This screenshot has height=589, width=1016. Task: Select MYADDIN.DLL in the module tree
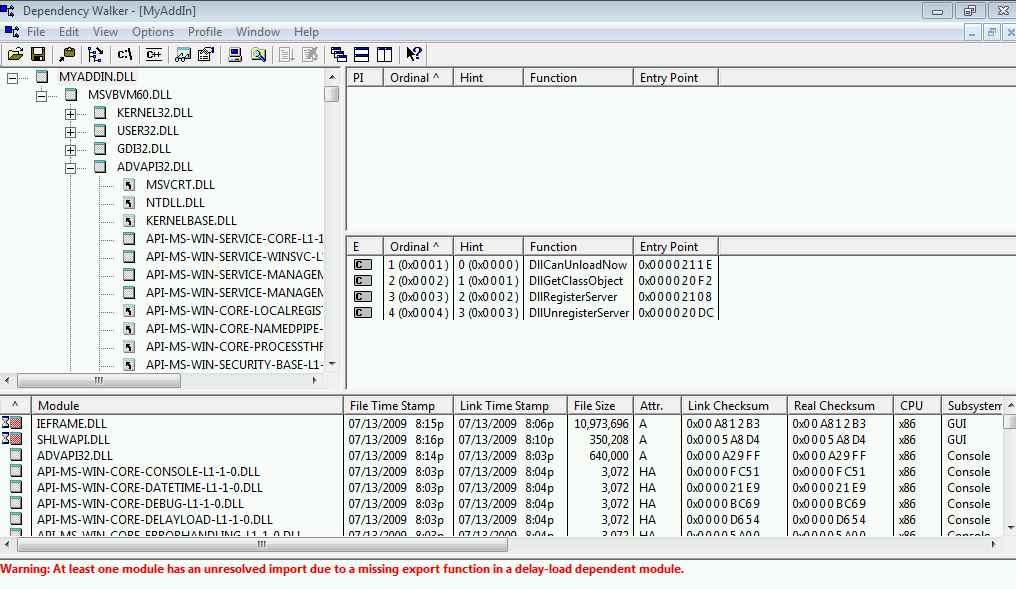pyautogui.click(x=97, y=76)
